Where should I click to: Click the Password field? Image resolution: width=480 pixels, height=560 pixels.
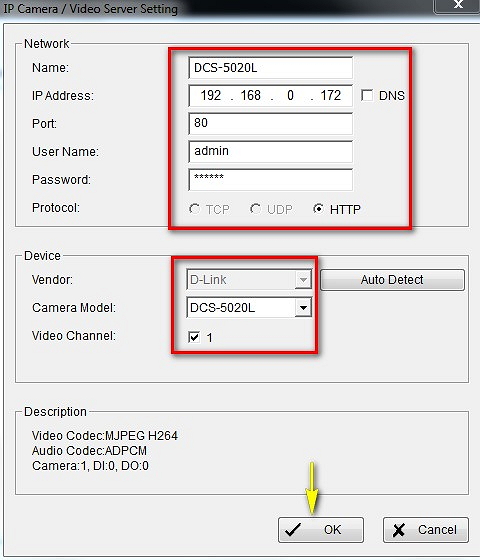click(x=270, y=180)
